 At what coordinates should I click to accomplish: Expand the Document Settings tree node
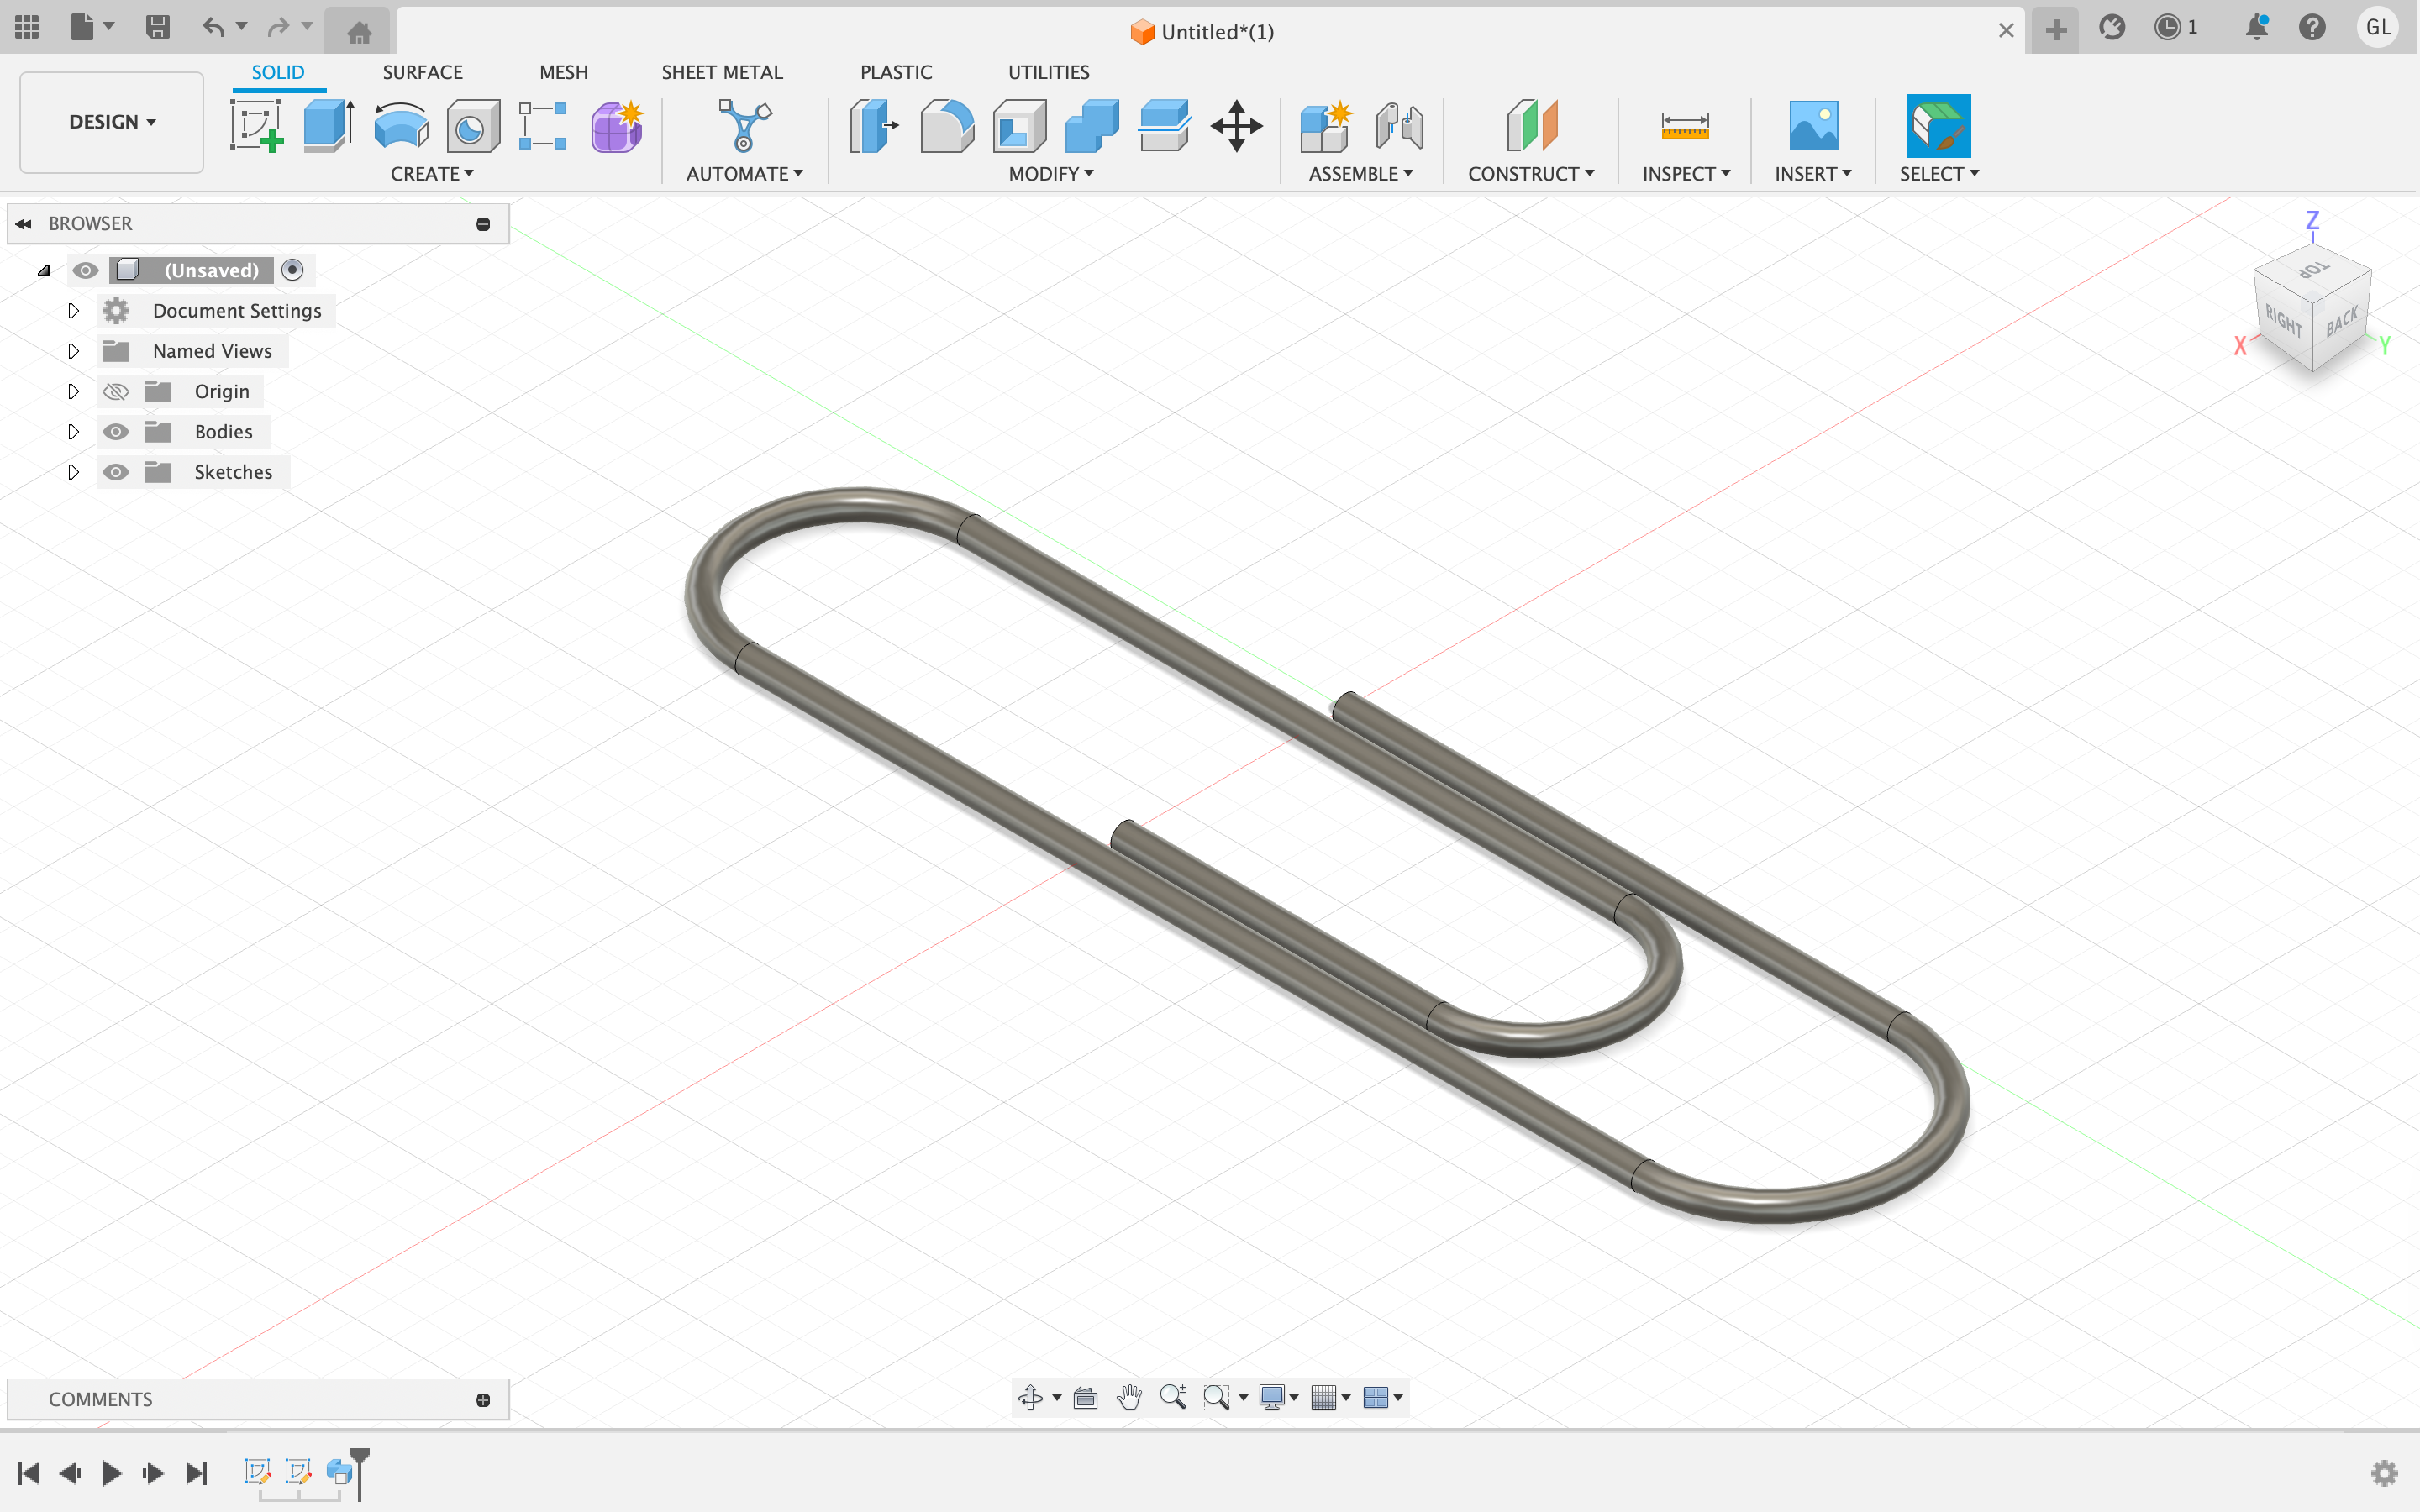click(x=73, y=311)
